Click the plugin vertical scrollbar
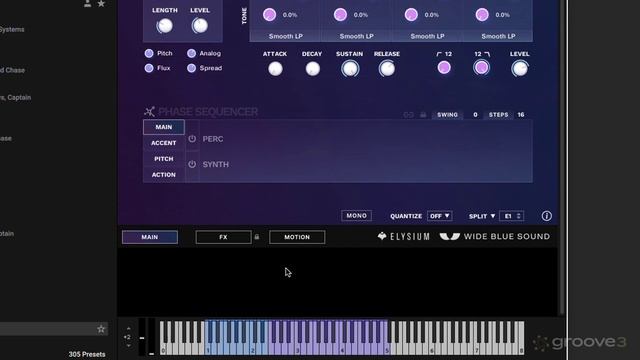Image resolution: width=640 pixels, height=360 pixels. point(562,157)
